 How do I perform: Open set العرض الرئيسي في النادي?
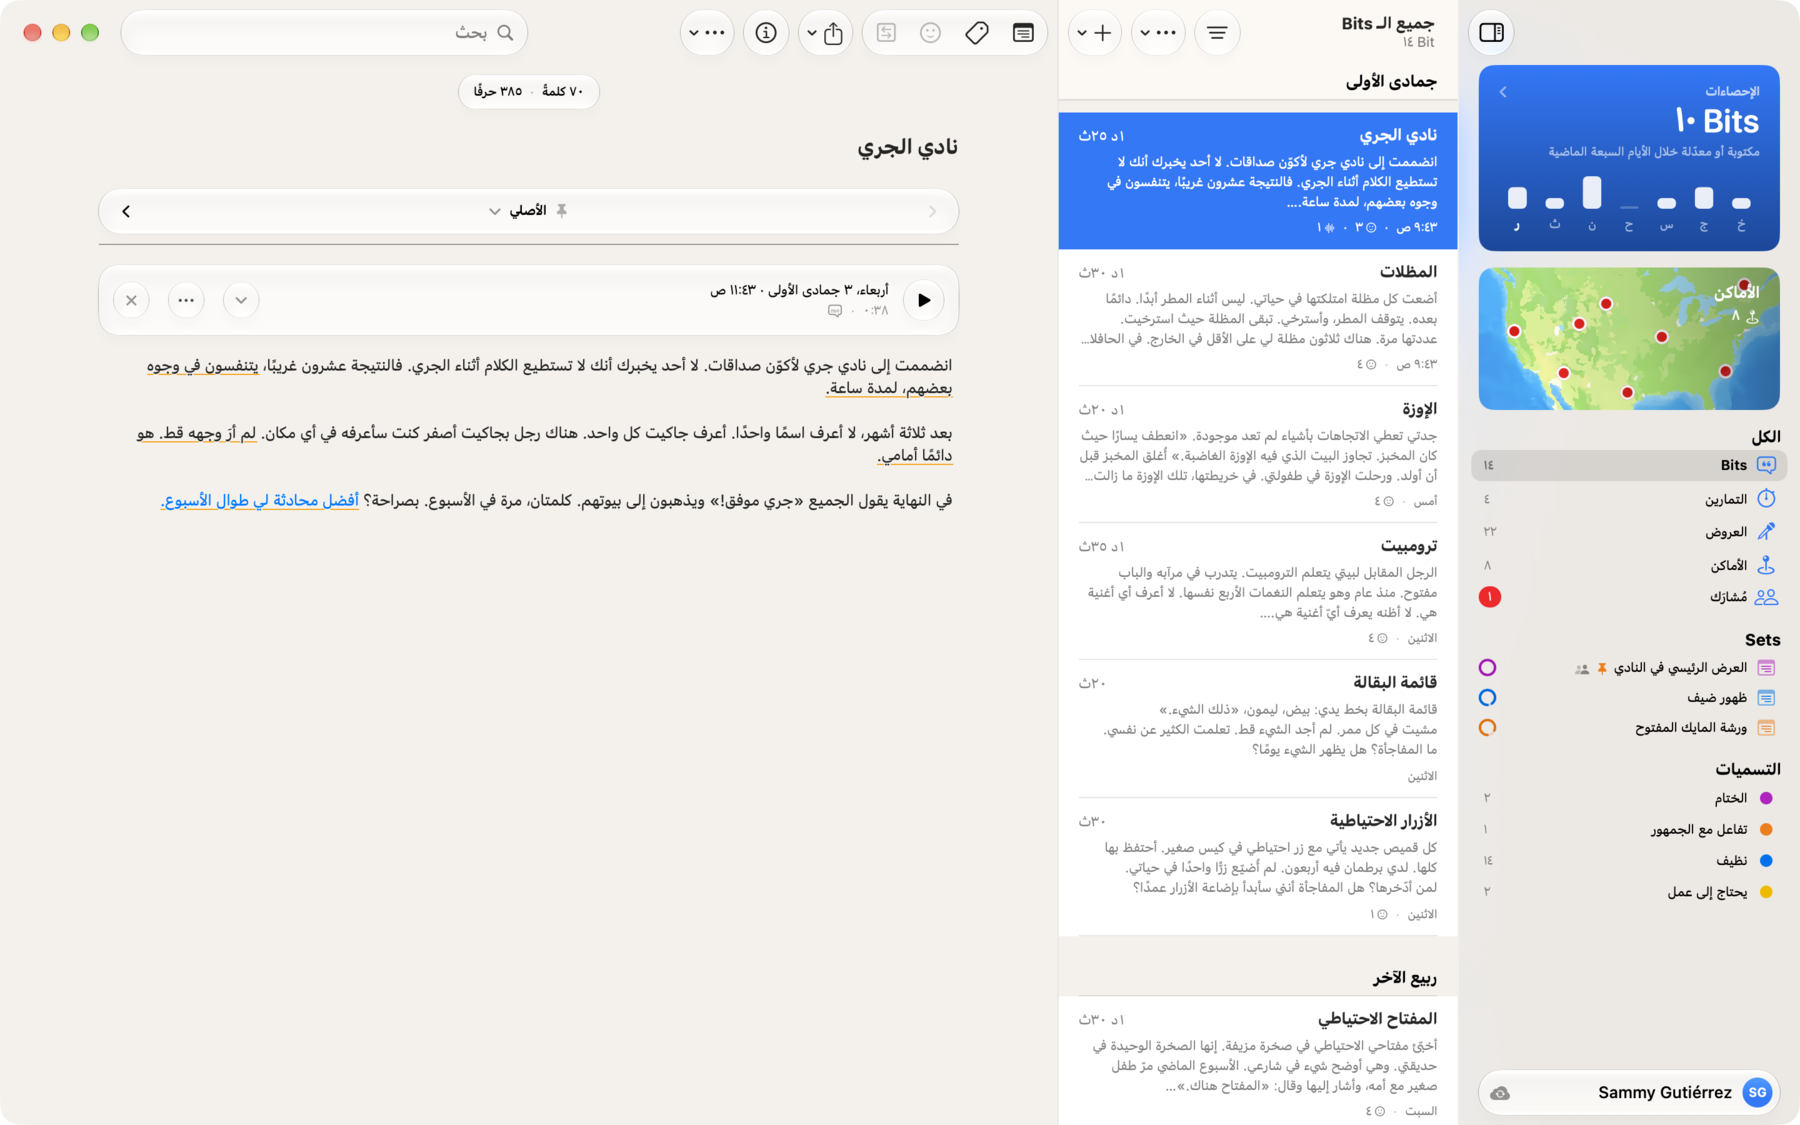(x=1629, y=668)
